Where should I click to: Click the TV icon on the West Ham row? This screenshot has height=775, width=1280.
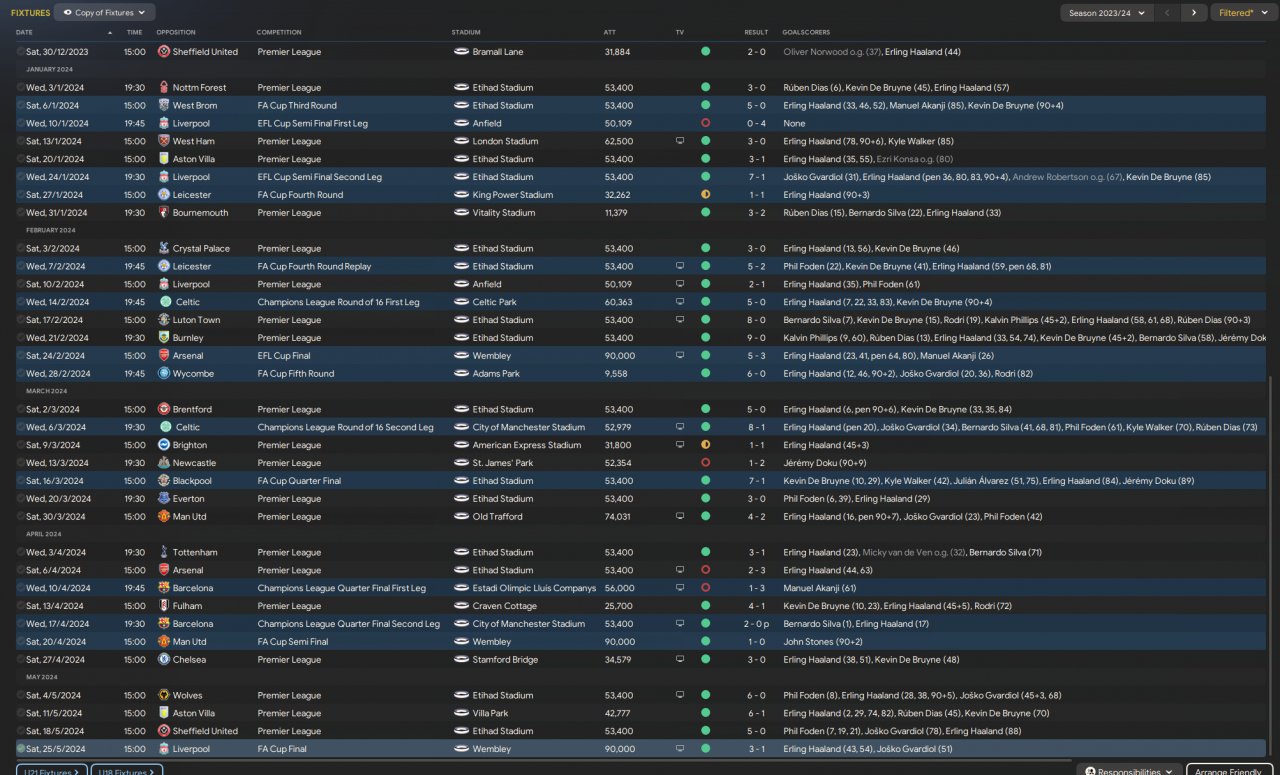click(680, 142)
